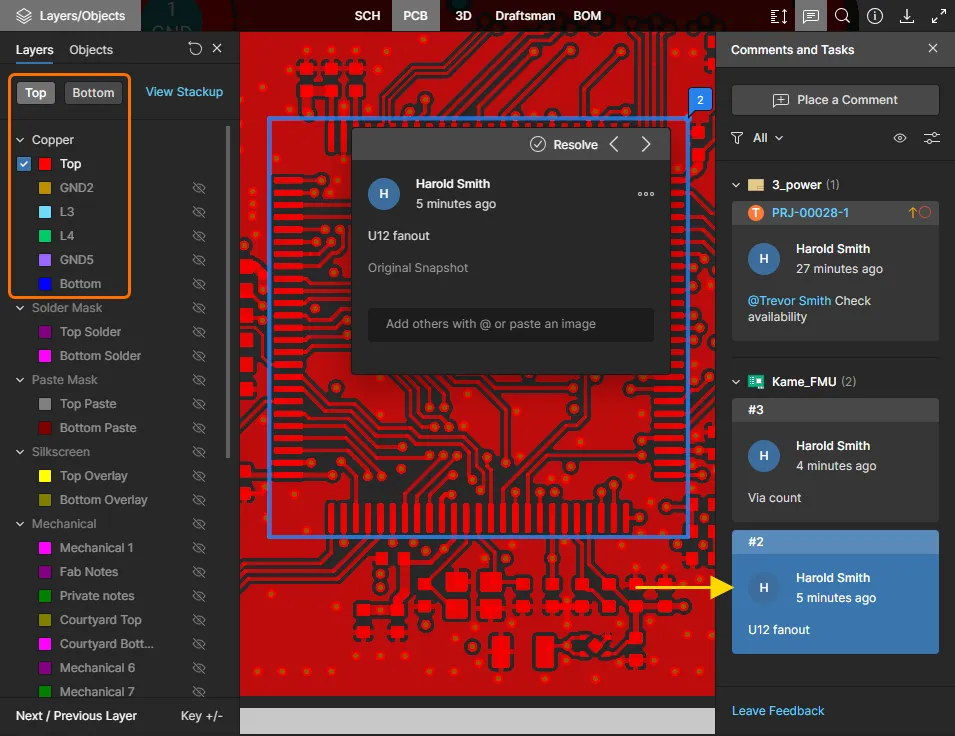This screenshot has width=955, height=736.
Task: Open the View Stackup link
Action: point(184,92)
